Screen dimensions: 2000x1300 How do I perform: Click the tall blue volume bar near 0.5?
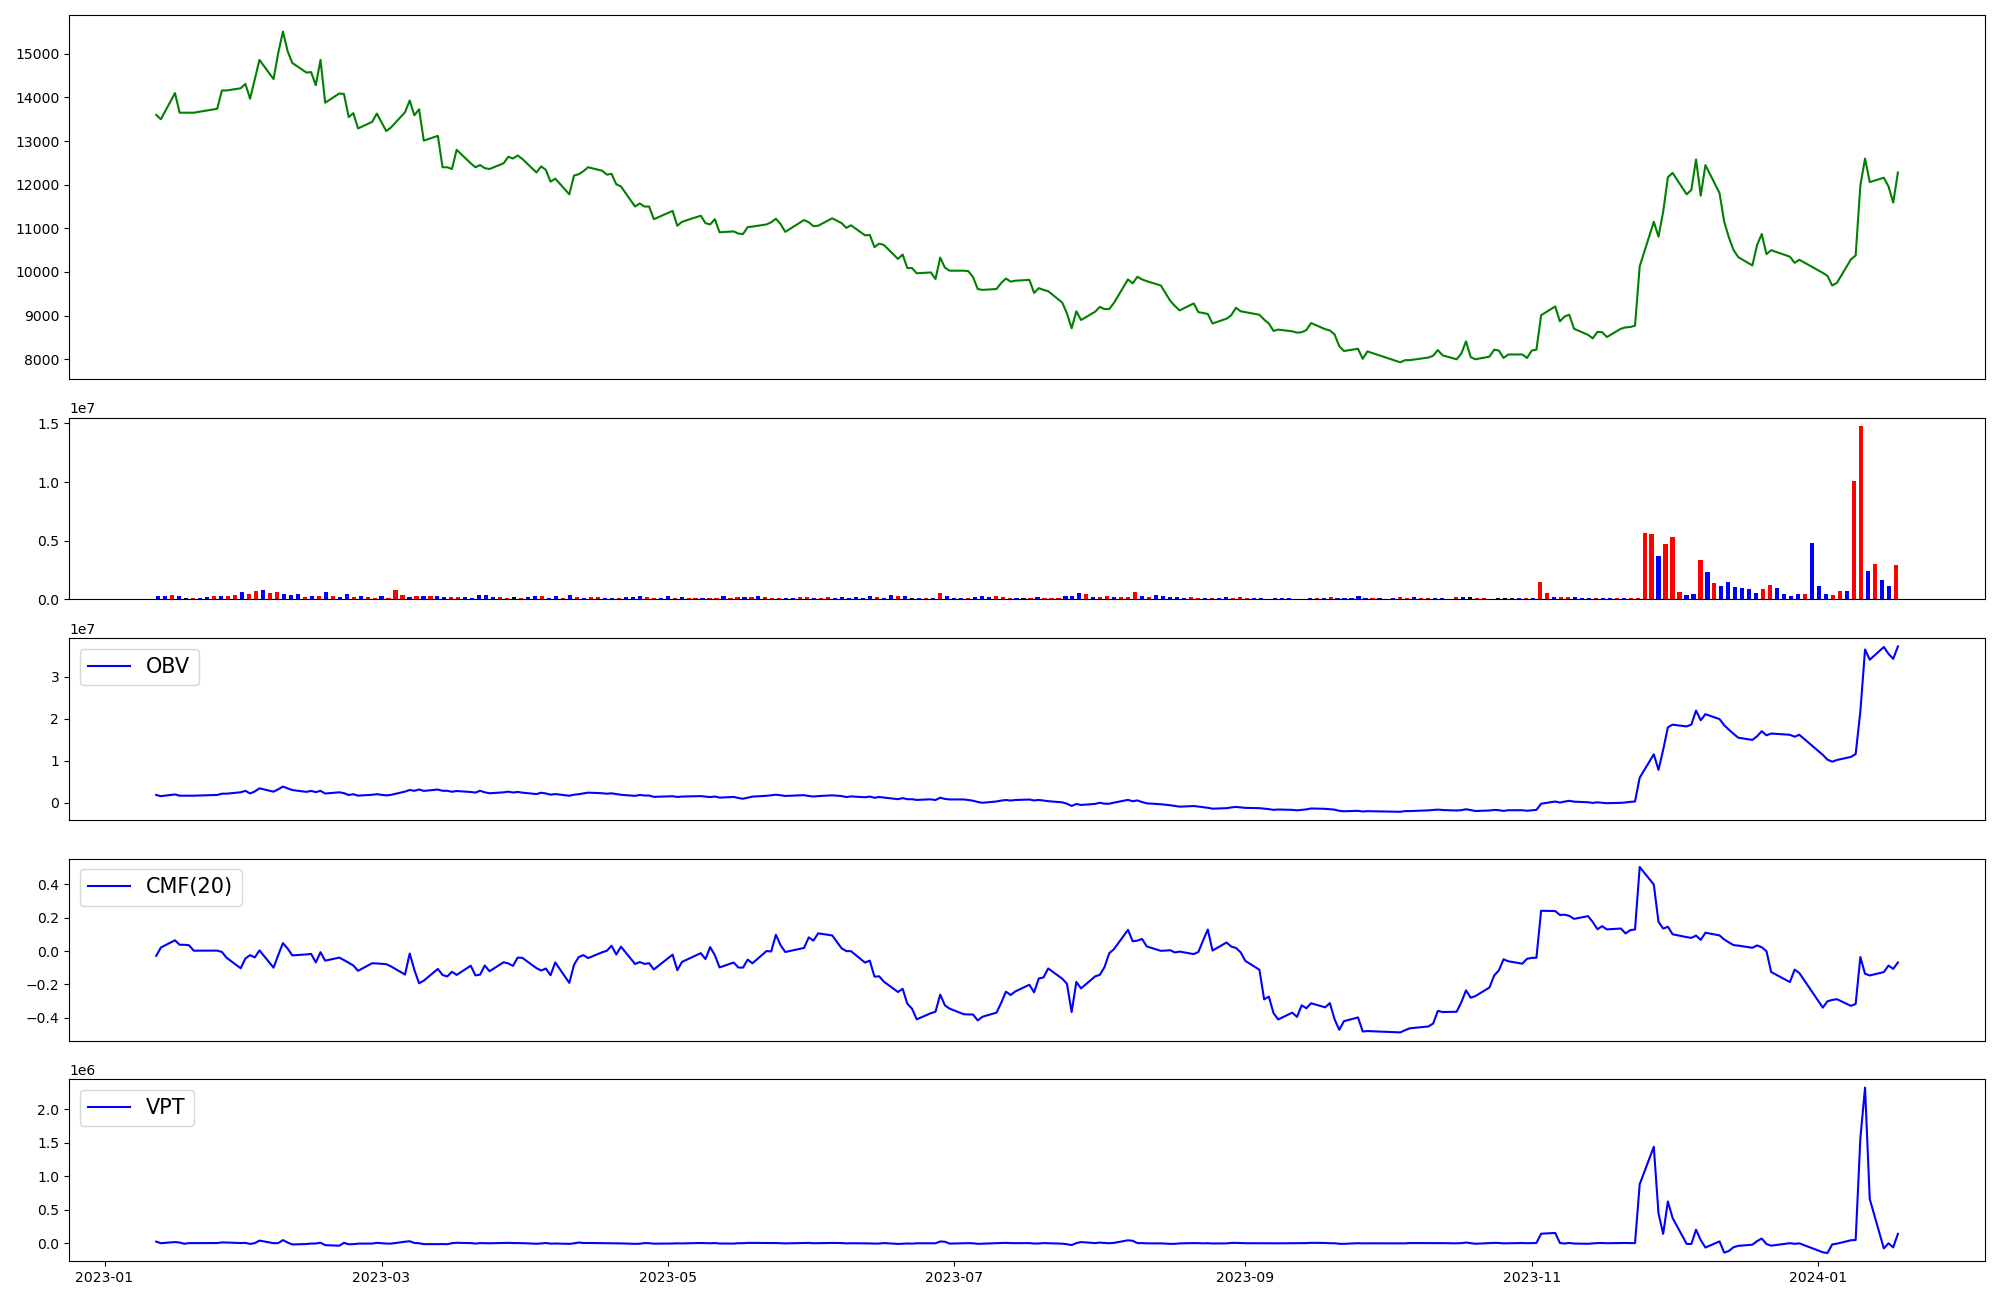tap(1812, 571)
